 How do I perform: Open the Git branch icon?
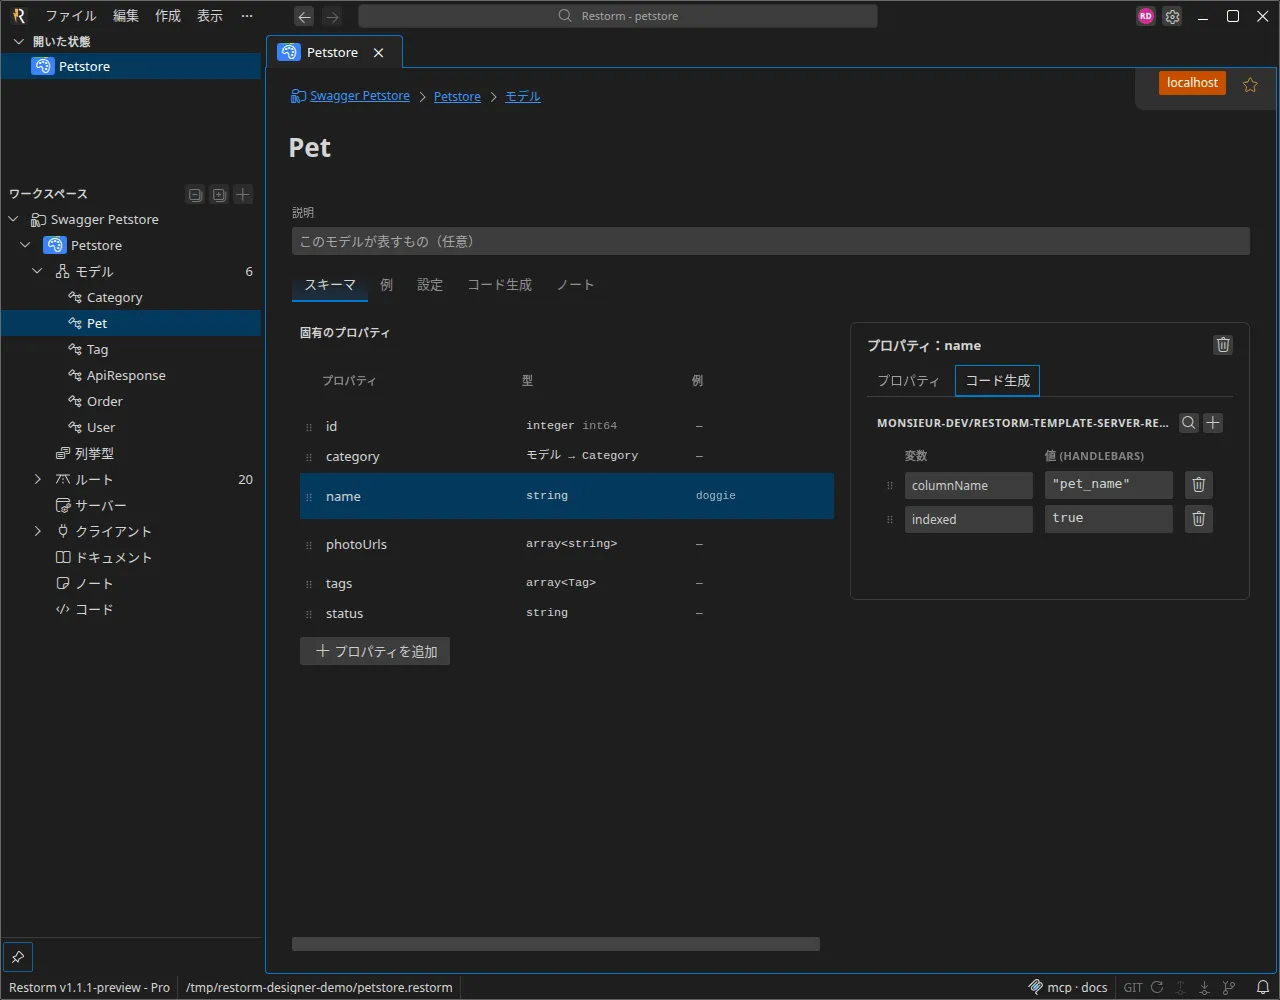point(1229,987)
